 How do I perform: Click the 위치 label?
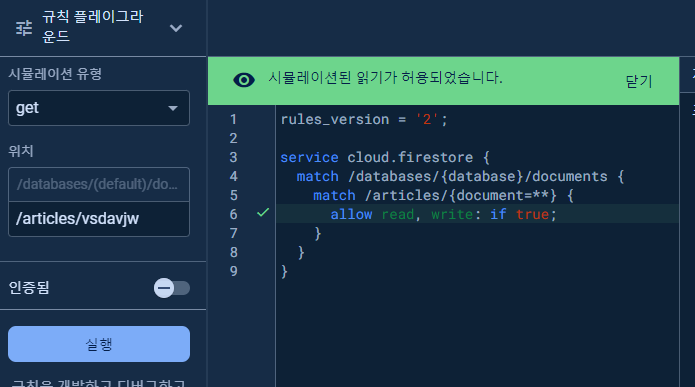click(x=21, y=151)
